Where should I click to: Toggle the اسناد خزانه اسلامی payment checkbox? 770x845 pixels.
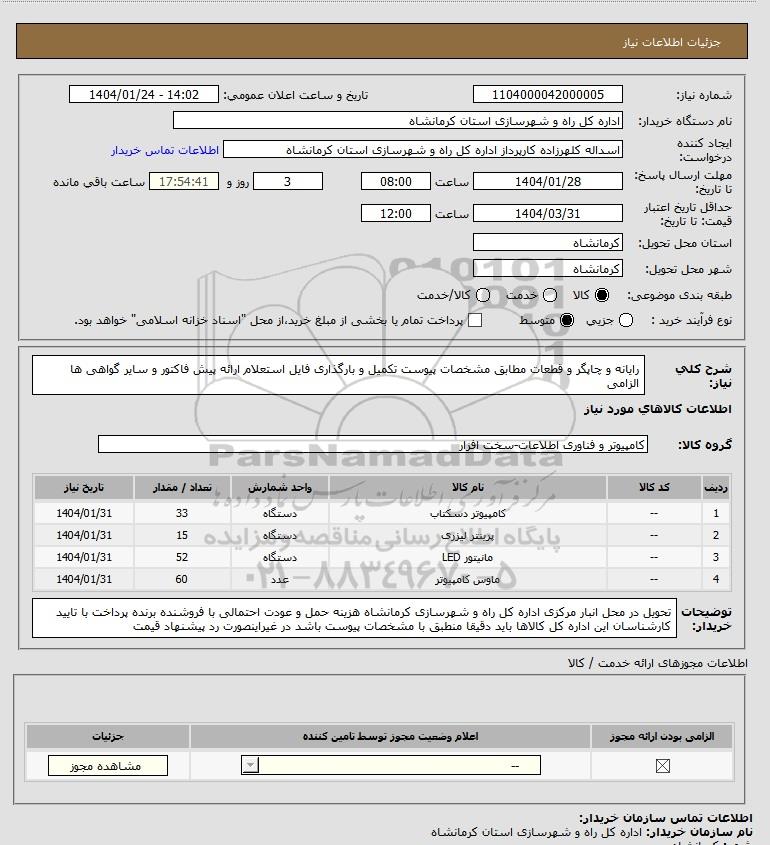[x=475, y=321]
